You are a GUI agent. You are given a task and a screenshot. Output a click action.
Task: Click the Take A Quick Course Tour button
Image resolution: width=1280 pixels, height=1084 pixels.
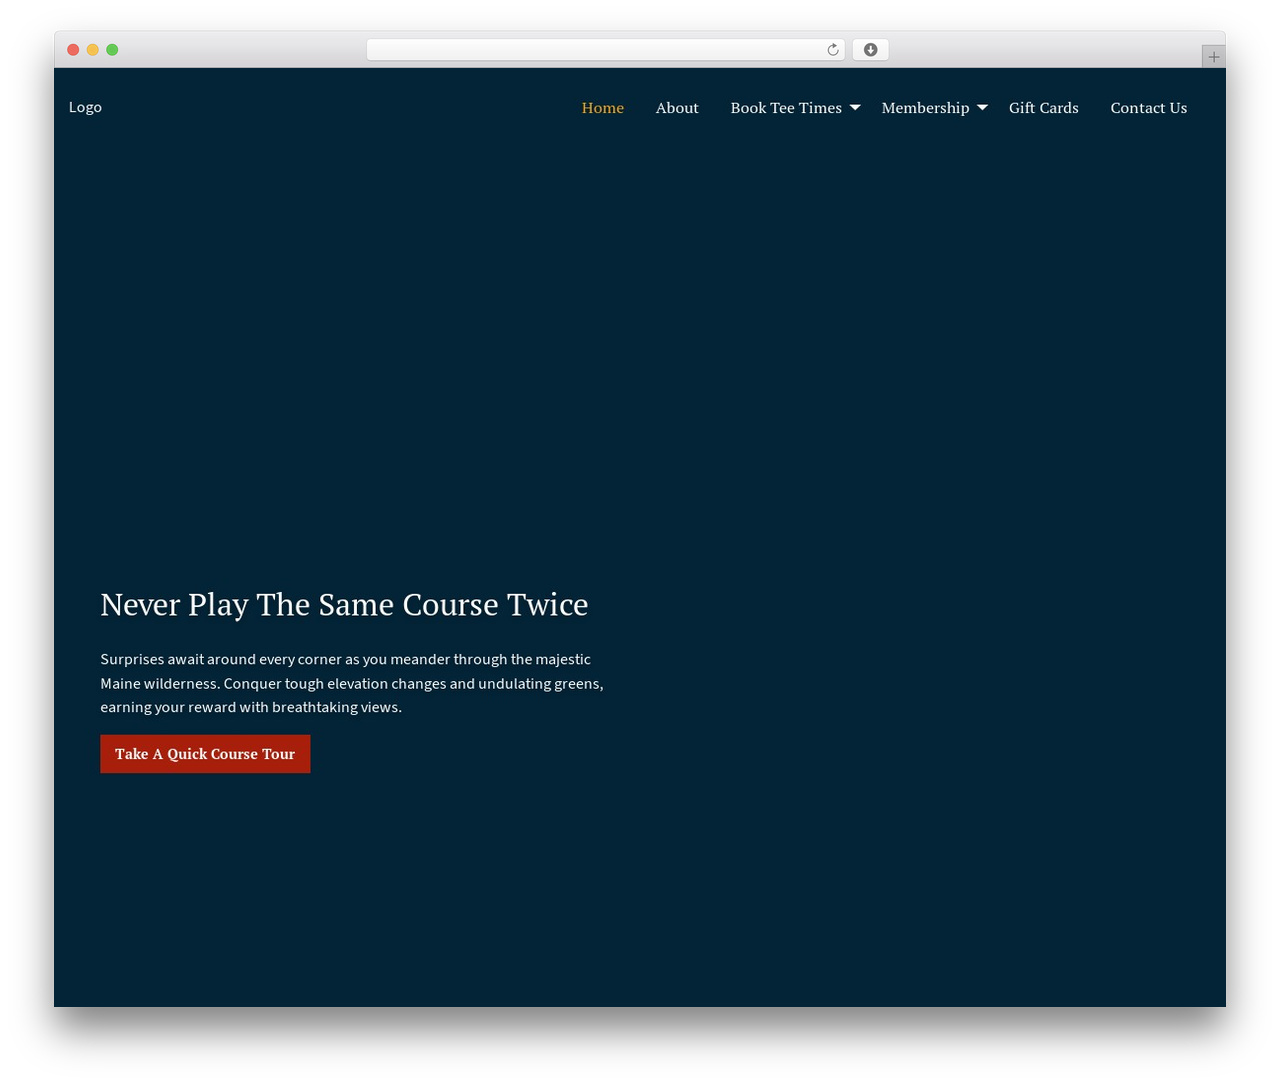(x=205, y=754)
